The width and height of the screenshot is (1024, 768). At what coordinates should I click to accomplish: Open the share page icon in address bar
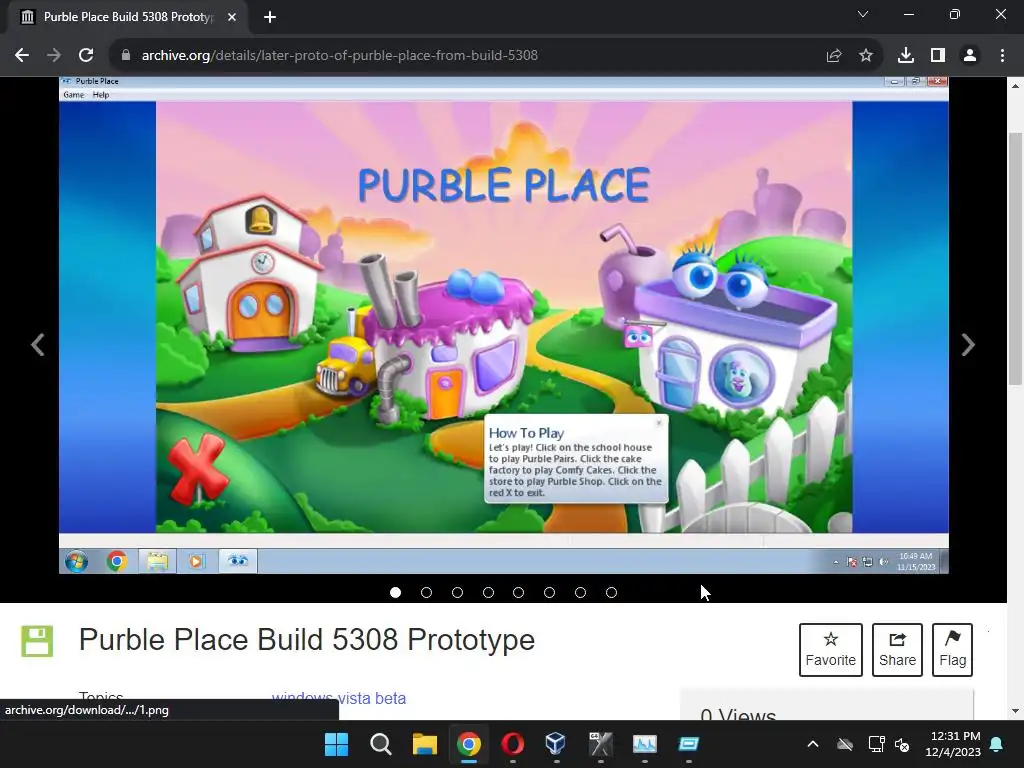[834, 56]
